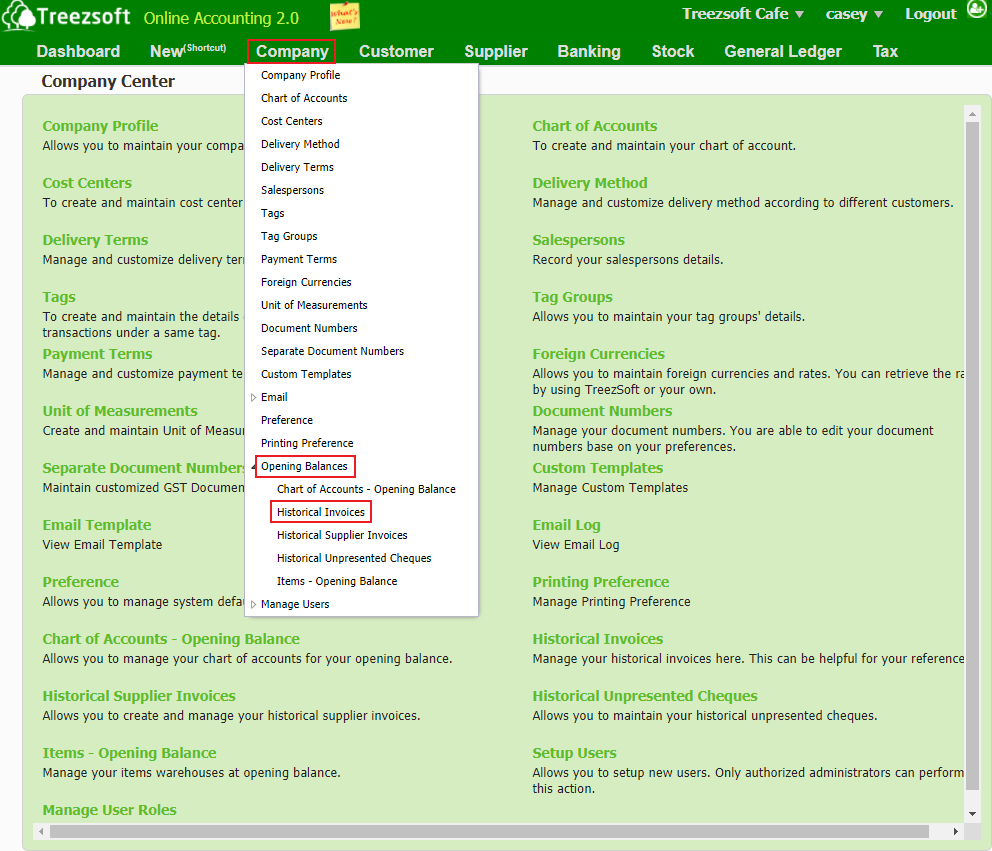Viewport: 992px width, 851px height.
Task: Select Salespersons menu entry
Action: 292,190
